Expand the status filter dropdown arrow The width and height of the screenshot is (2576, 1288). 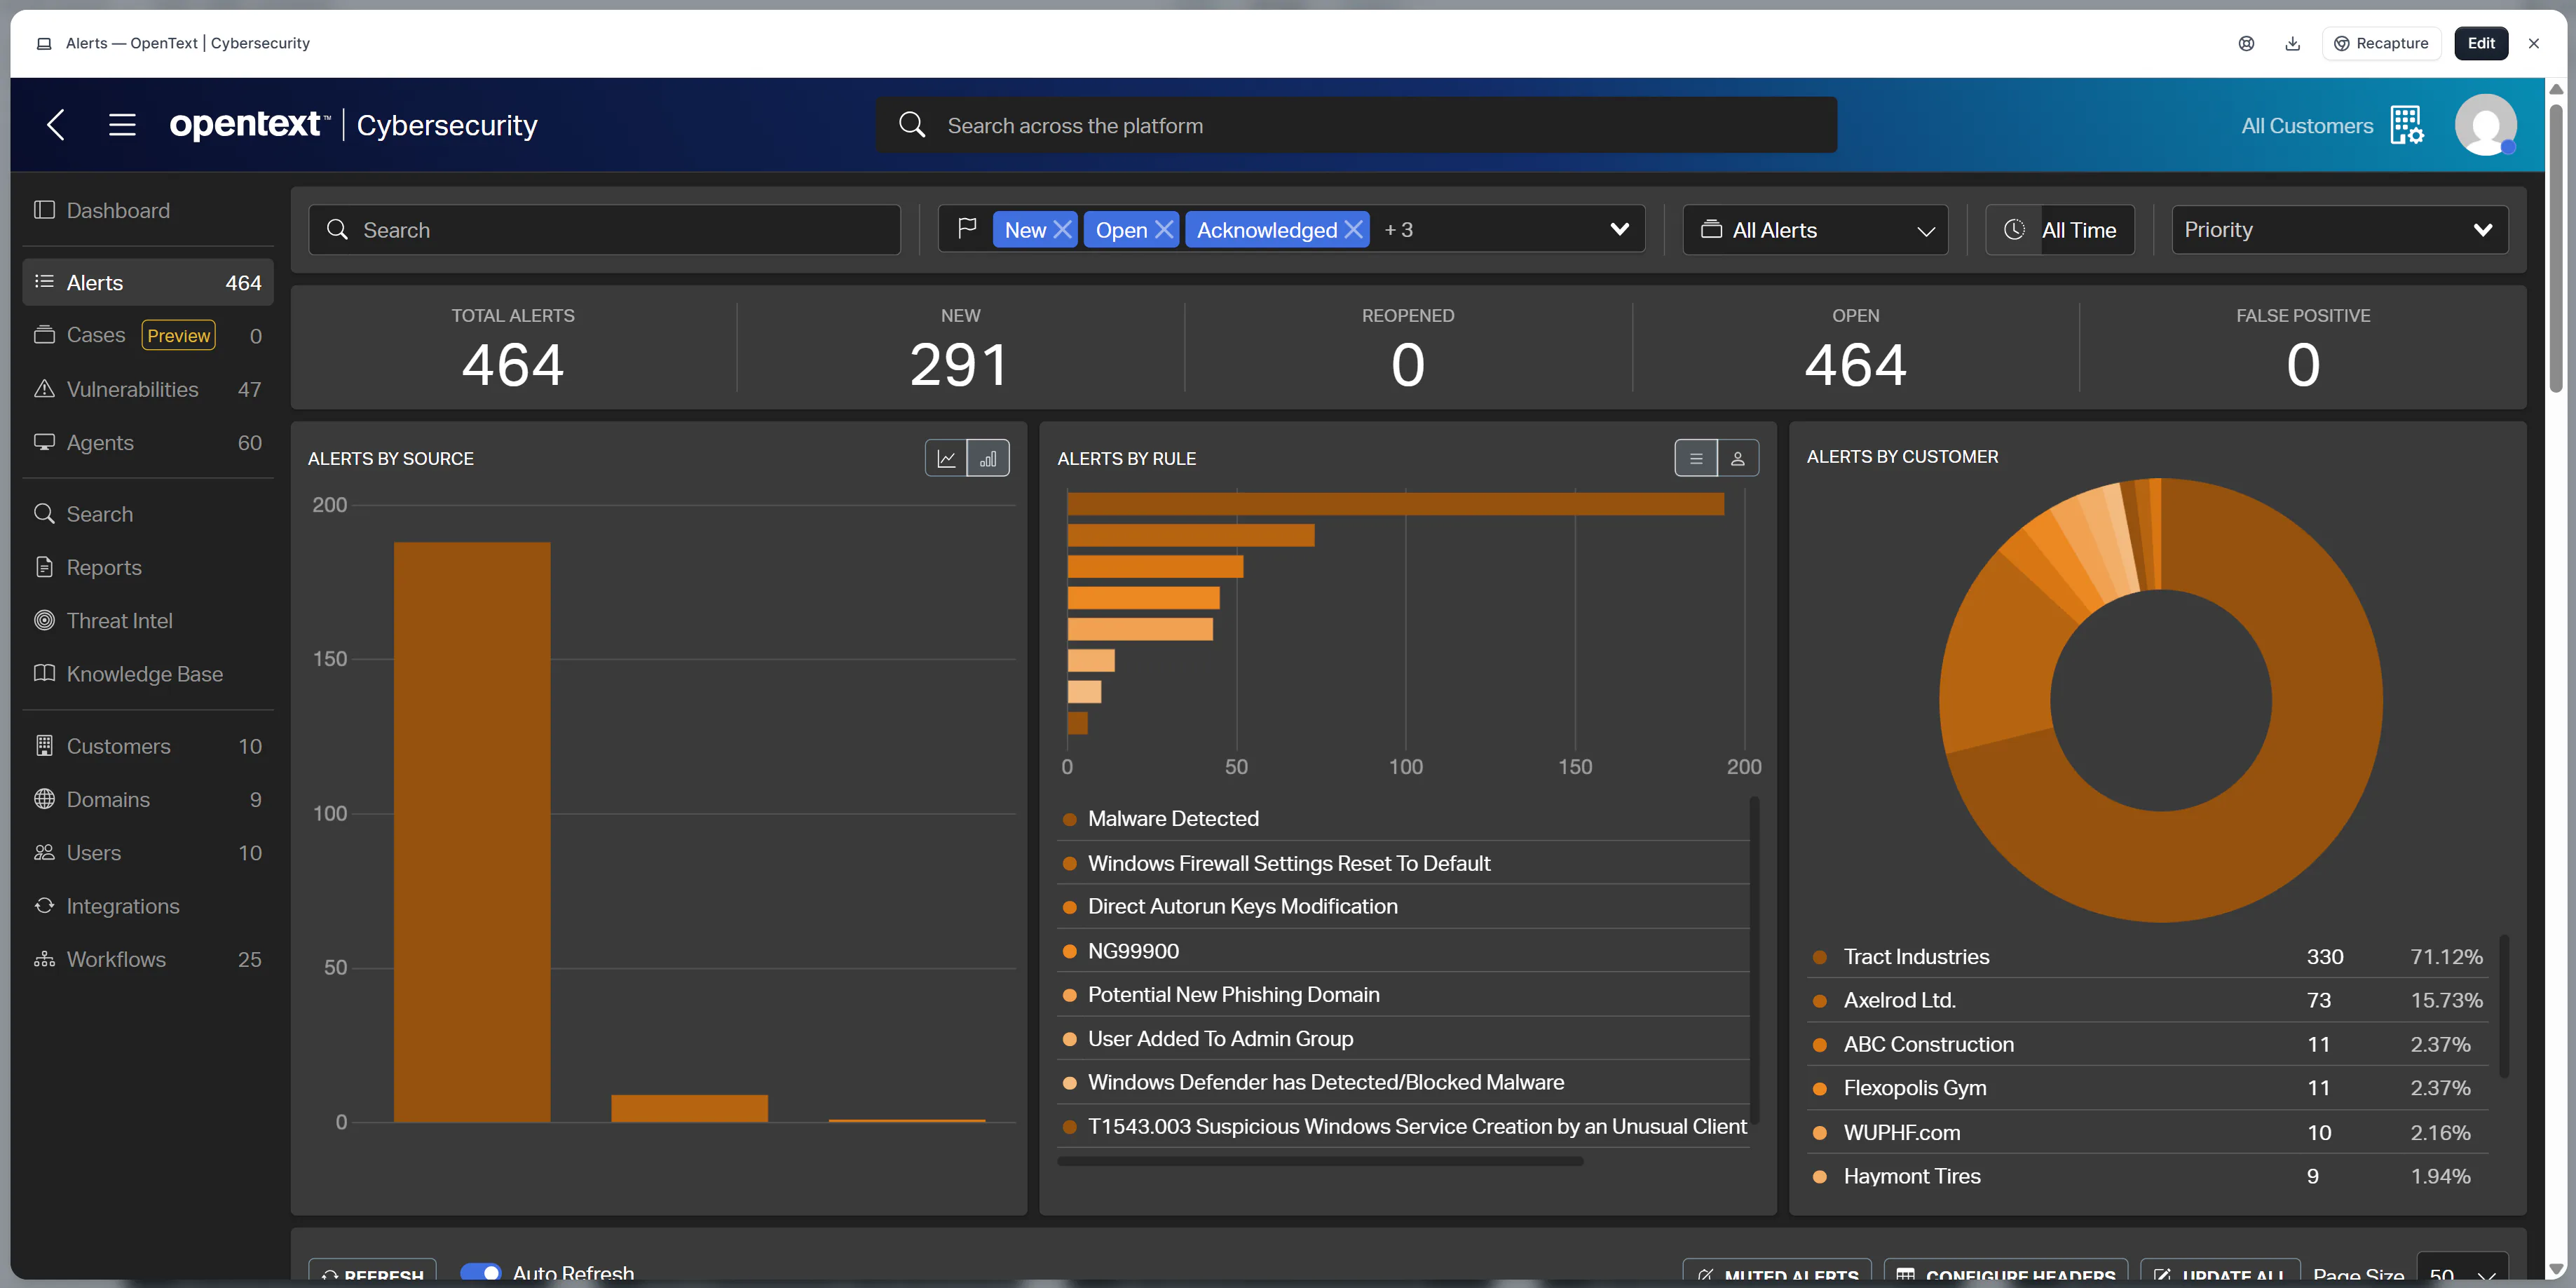1620,229
